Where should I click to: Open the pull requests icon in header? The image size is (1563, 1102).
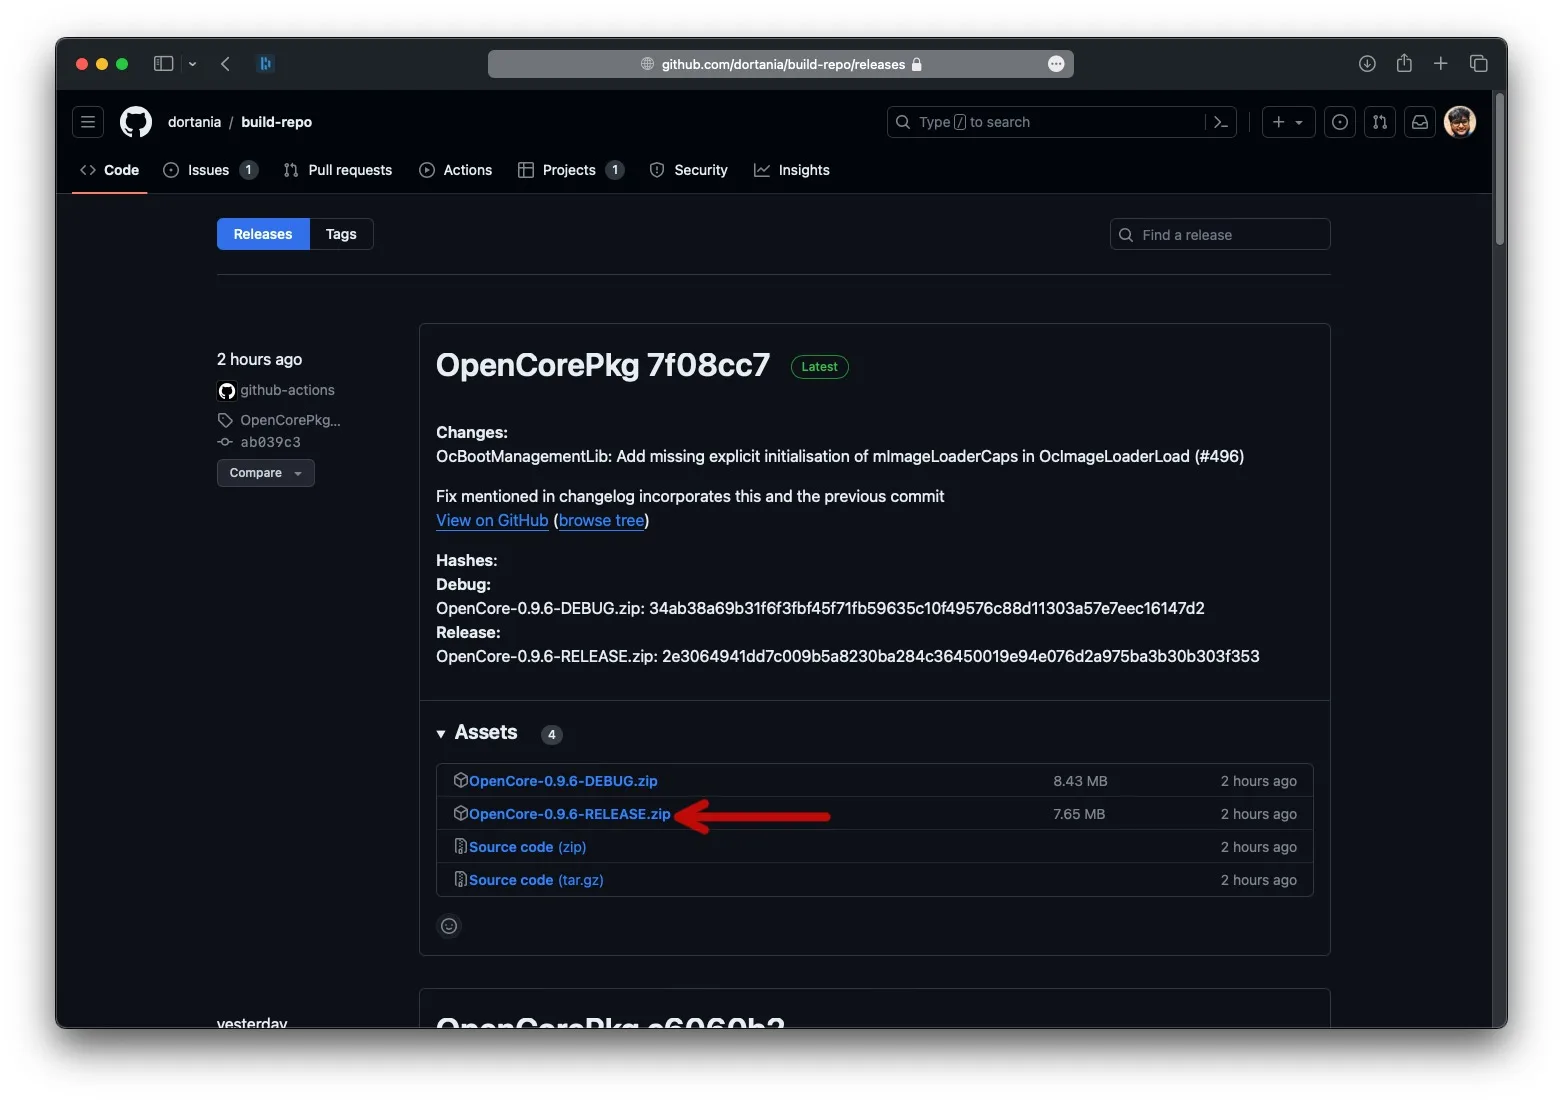[1380, 122]
